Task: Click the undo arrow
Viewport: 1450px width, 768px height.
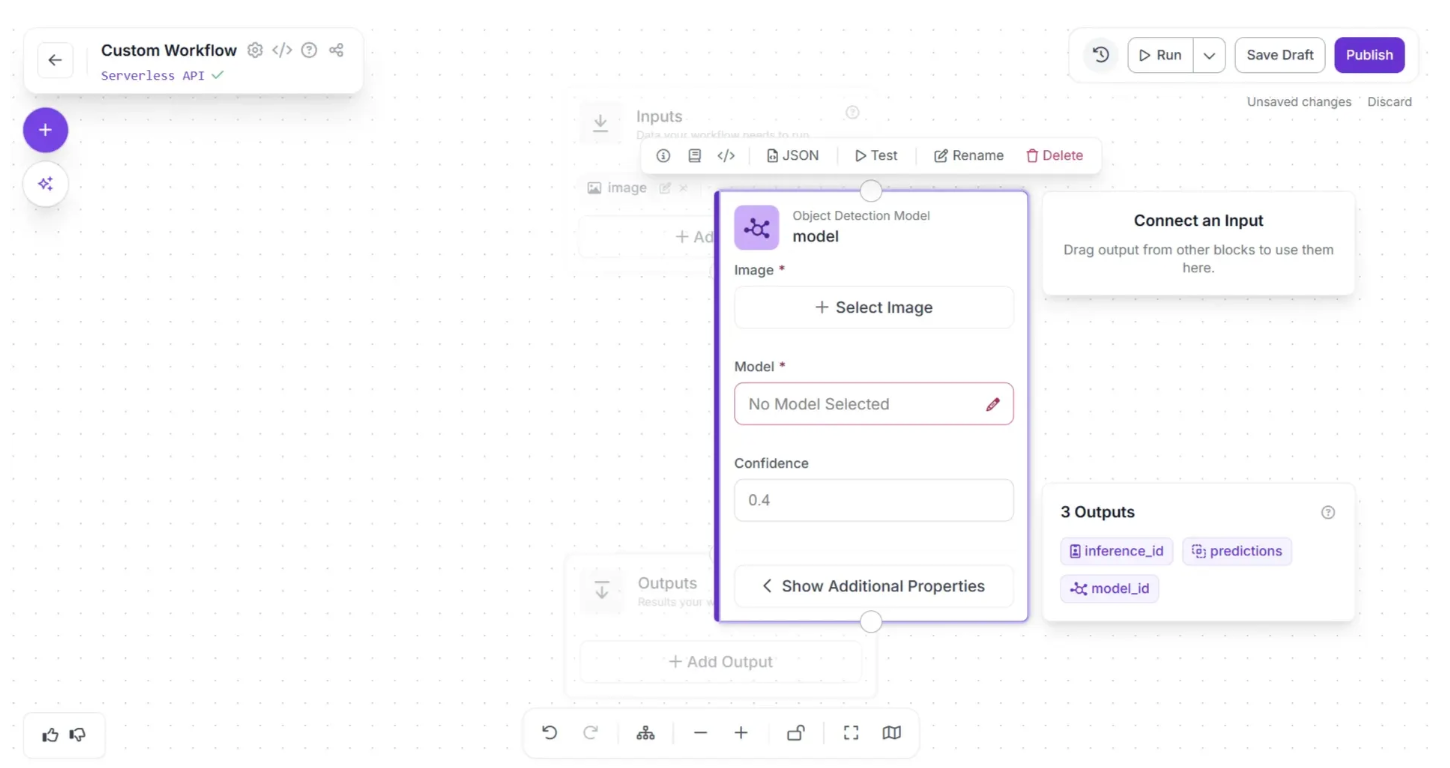Action: pos(549,733)
